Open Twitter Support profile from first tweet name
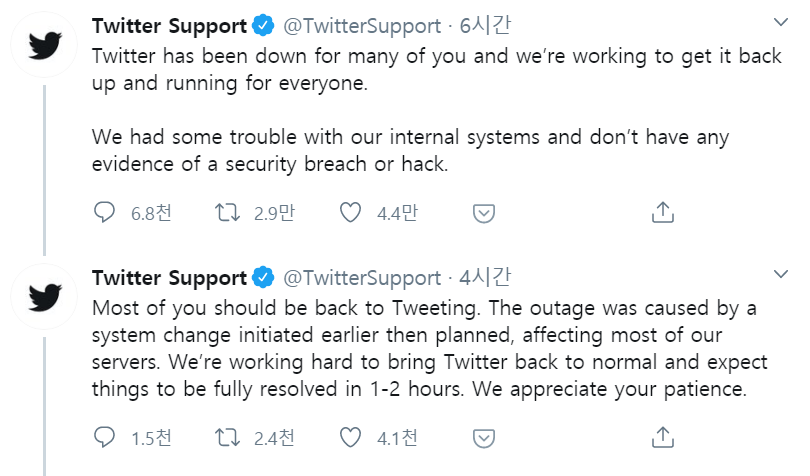 click(x=169, y=26)
